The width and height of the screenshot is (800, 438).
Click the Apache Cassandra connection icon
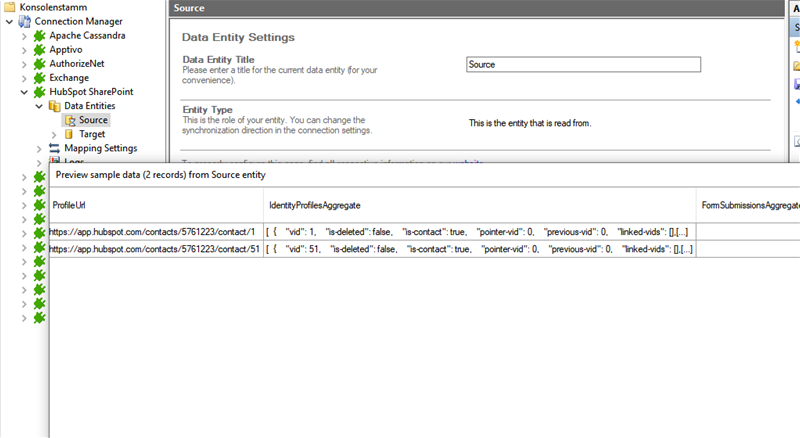(40, 35)
